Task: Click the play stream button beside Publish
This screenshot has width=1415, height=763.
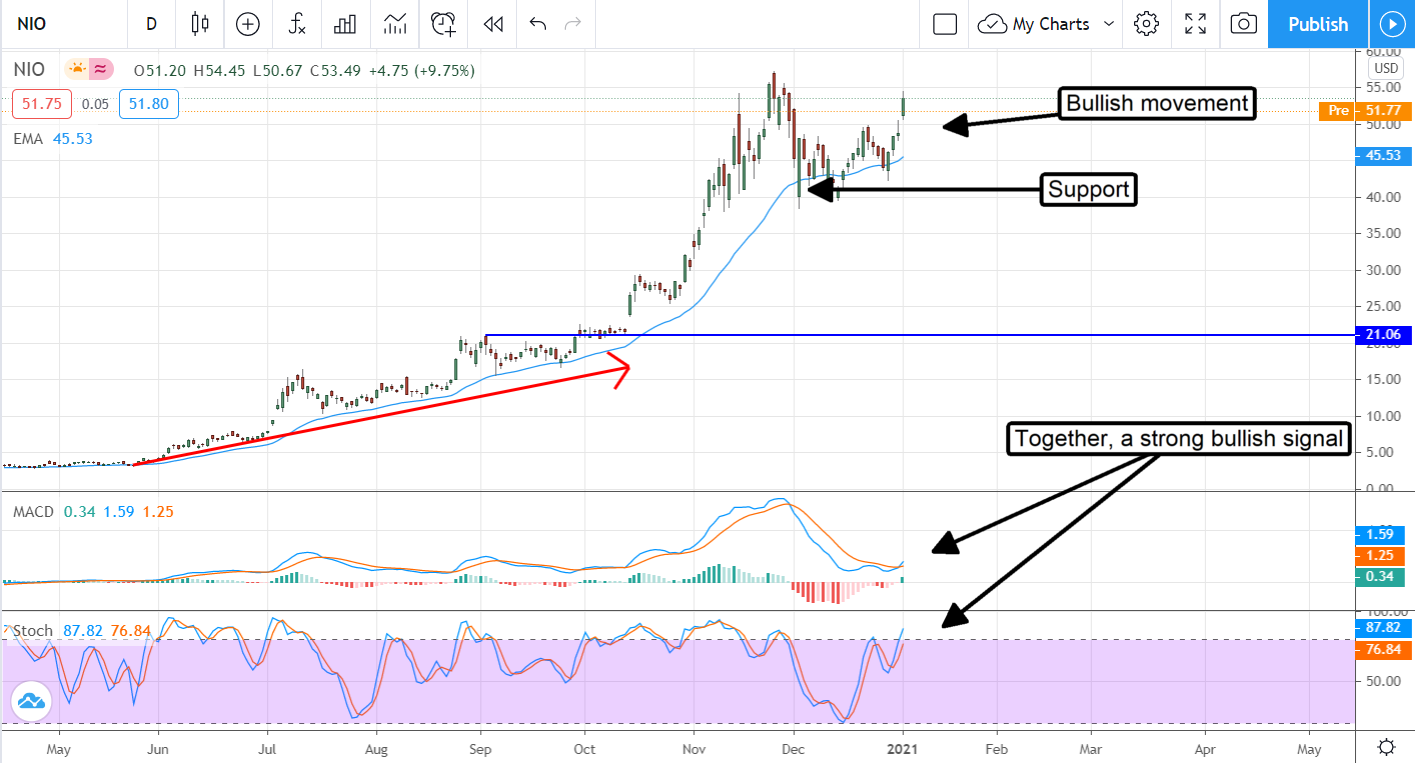Action: point(1391,24)
